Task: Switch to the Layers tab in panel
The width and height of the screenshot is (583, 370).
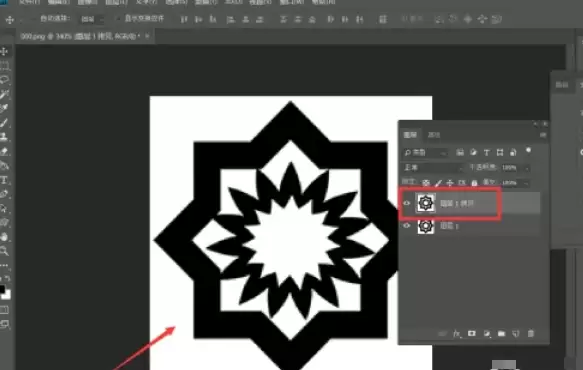Action: 410,135
